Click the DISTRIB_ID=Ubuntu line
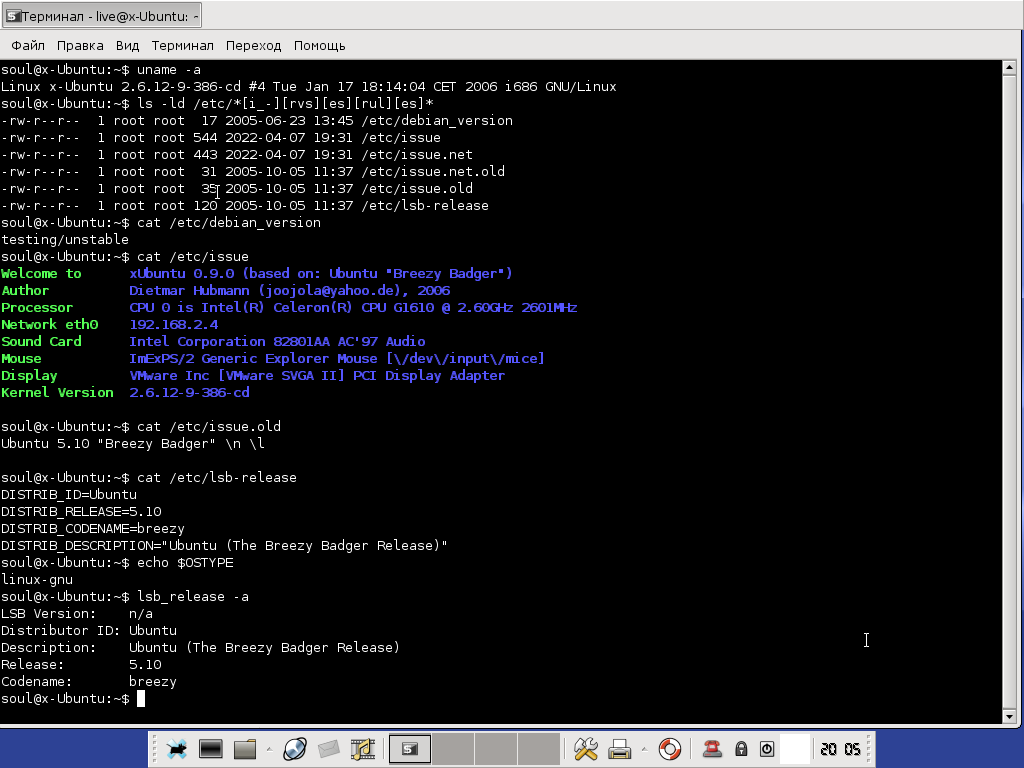Image resolution: width=1024 pixels, height=768 pixels. pyautogui.click(x=69, y=494)
